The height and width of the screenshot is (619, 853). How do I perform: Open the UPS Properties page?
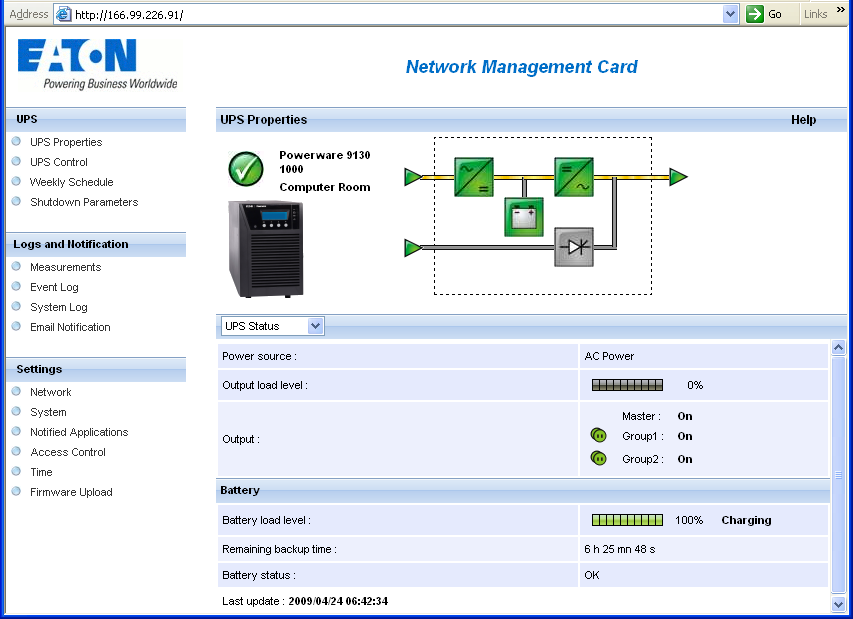66,142
